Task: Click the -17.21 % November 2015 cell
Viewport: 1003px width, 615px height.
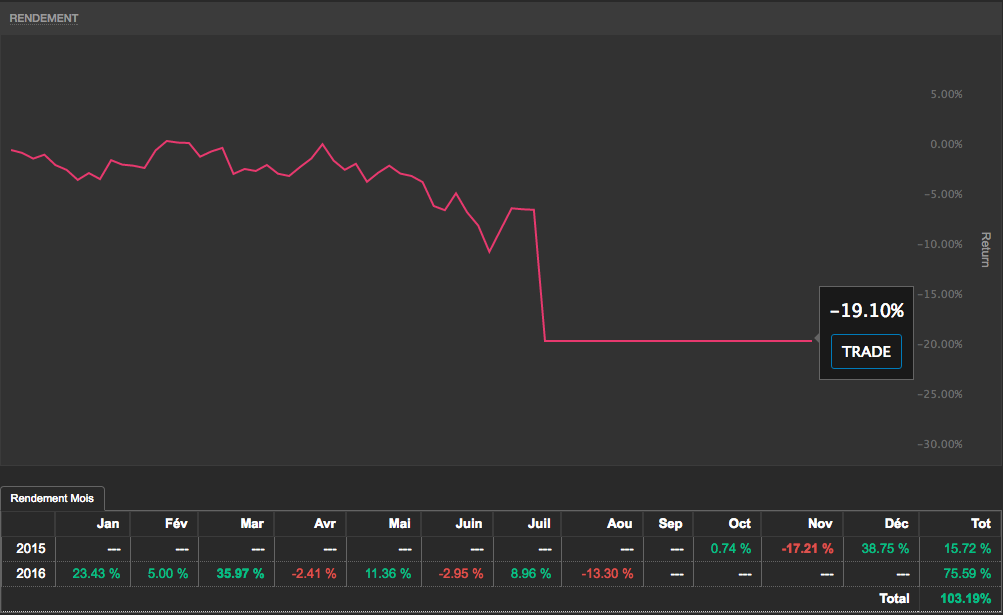Action: (807, 548)
